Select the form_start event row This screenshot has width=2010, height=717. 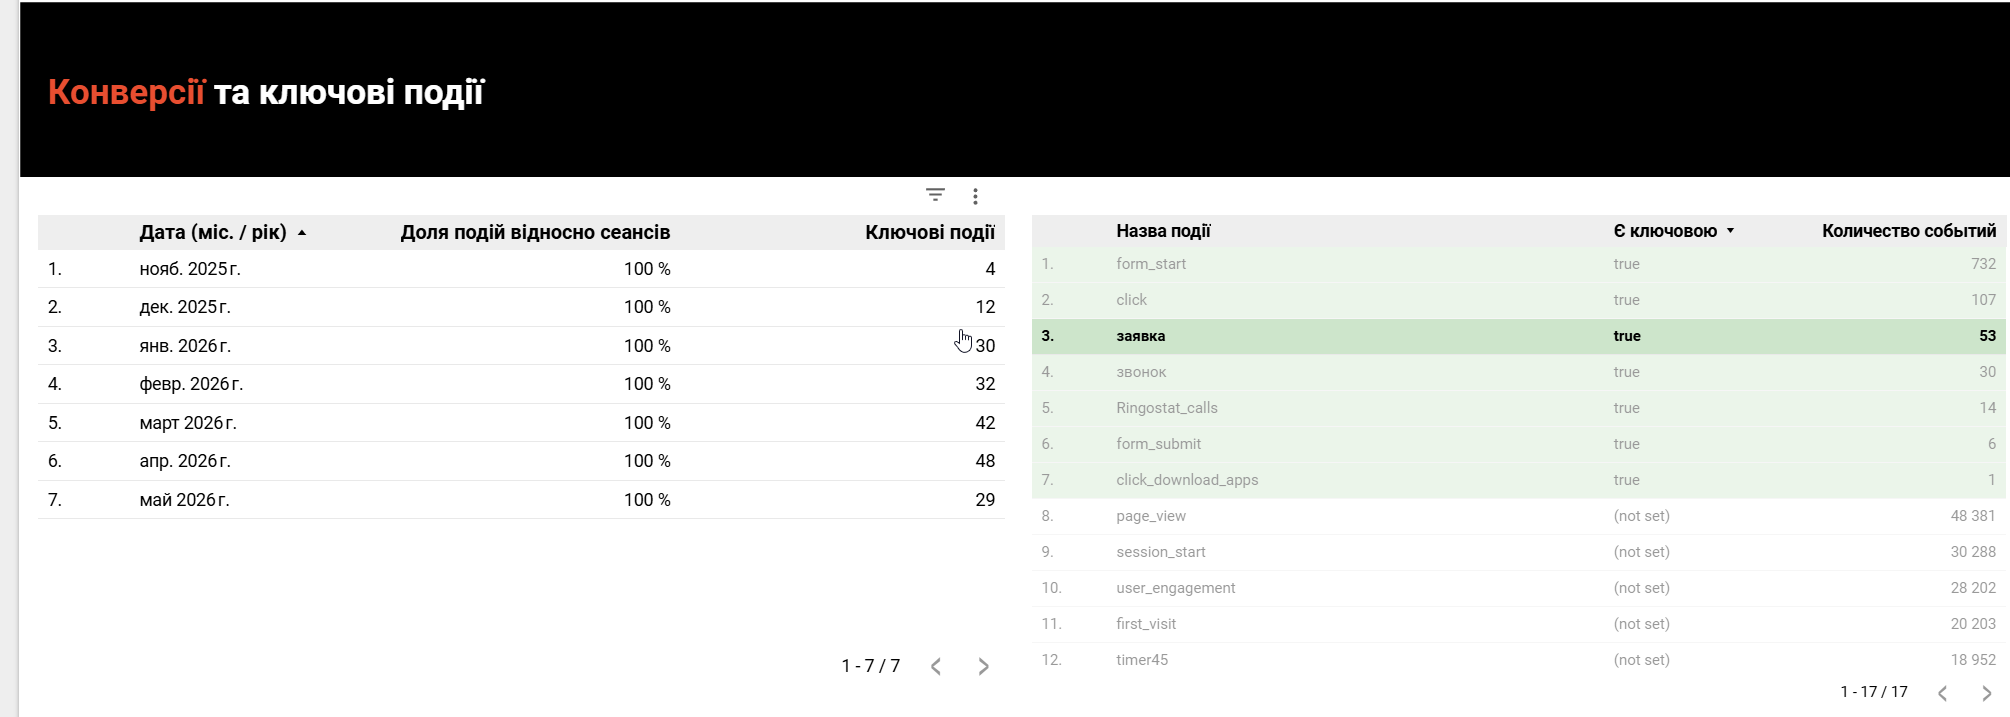[1518, 264]
